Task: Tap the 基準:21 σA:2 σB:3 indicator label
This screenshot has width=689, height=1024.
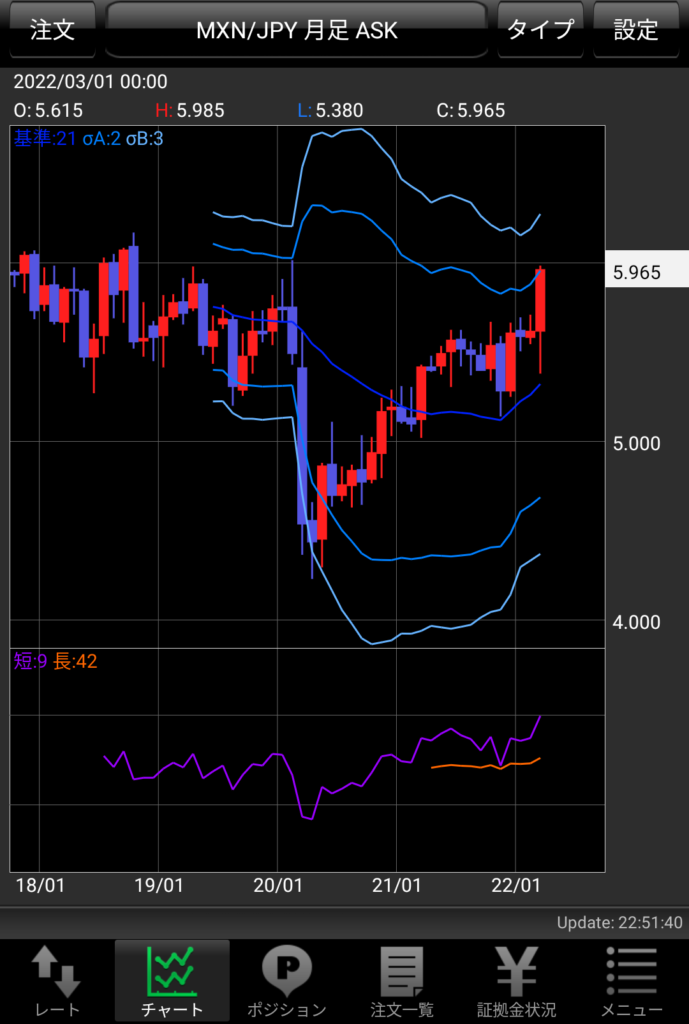Action: [88, 138]
